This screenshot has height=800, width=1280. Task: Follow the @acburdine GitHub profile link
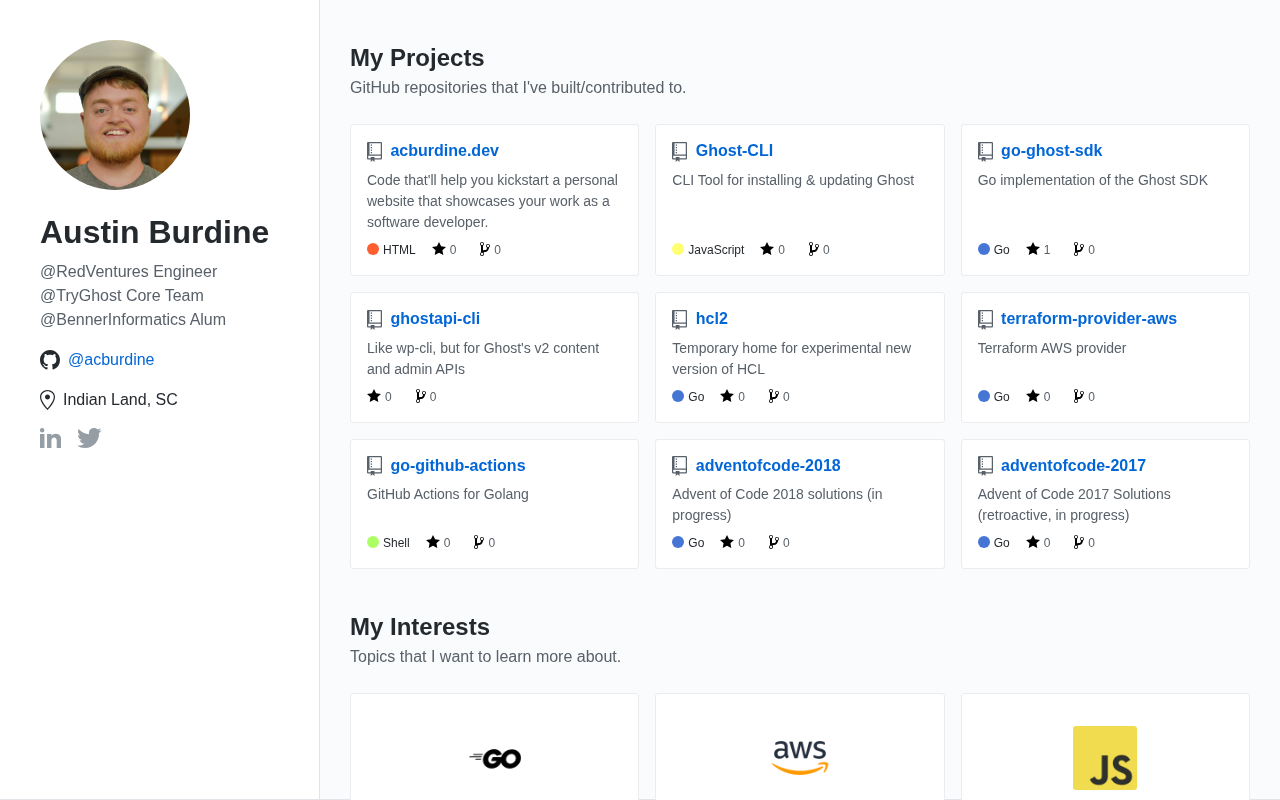[111, 360]
